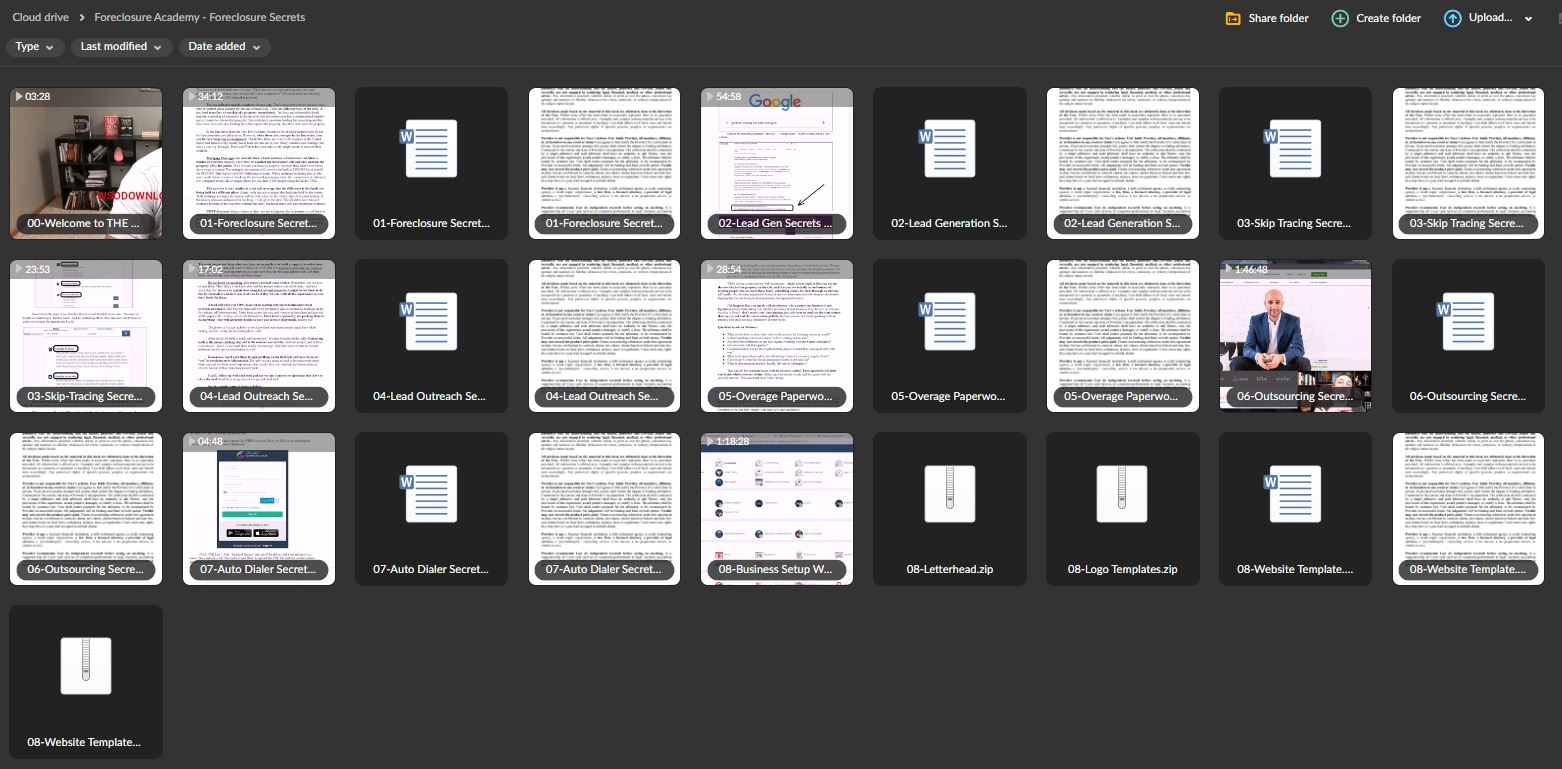This screenshot has width=1562, height=769.
Task: Open the 08-Logo Templates.zip archive icon
Action: click(1123, 493)
